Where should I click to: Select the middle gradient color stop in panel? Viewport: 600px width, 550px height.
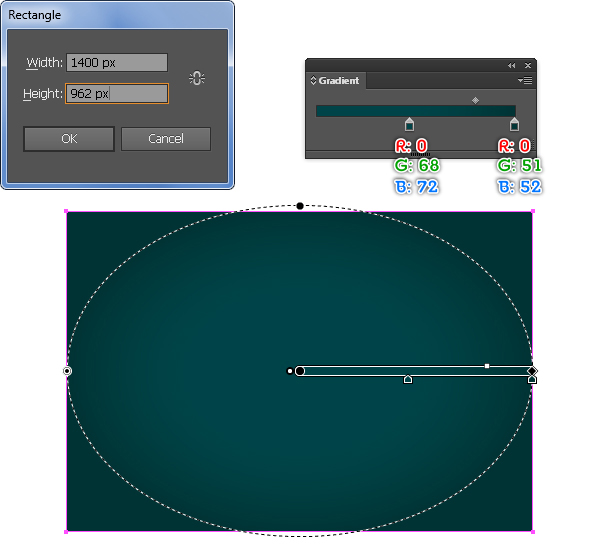[x=409, y=124]
